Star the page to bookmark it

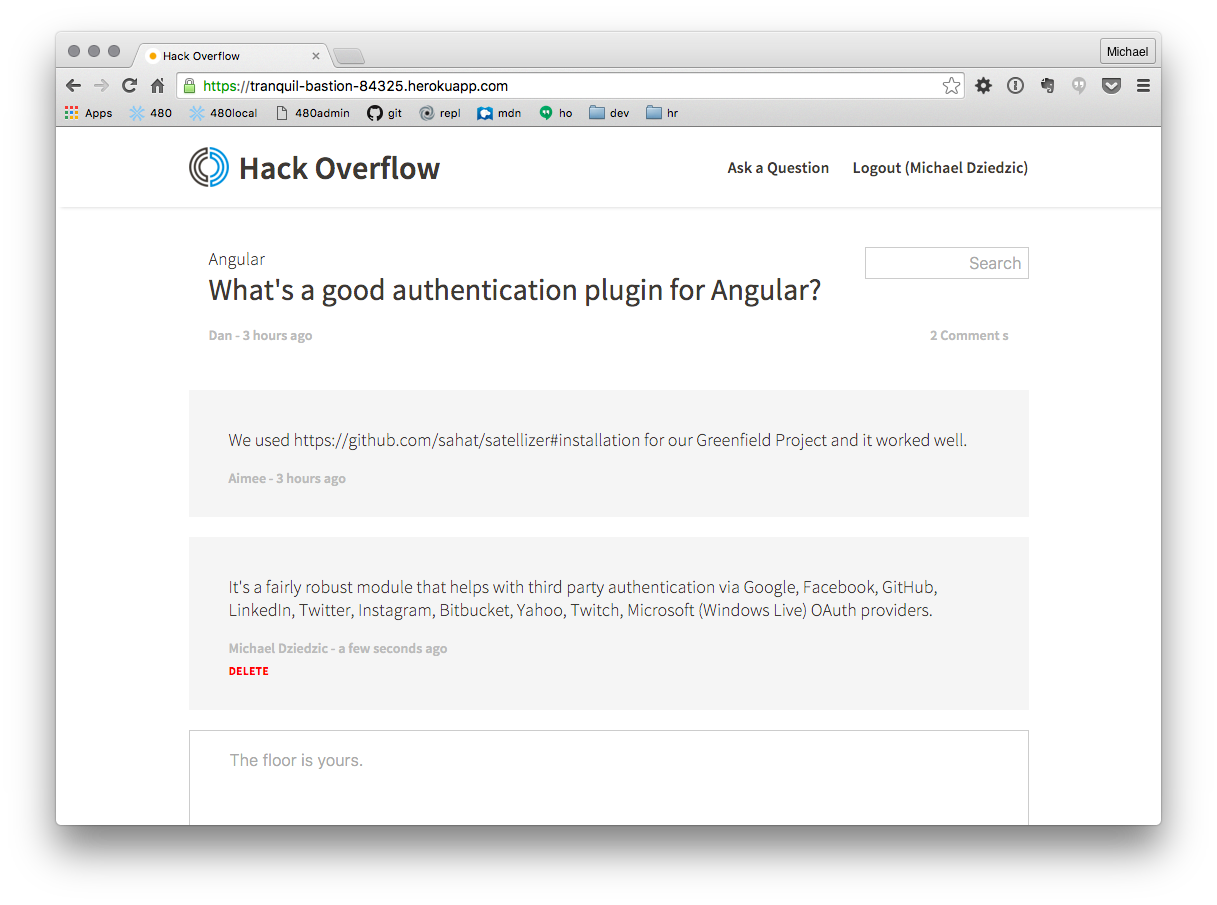951,86
